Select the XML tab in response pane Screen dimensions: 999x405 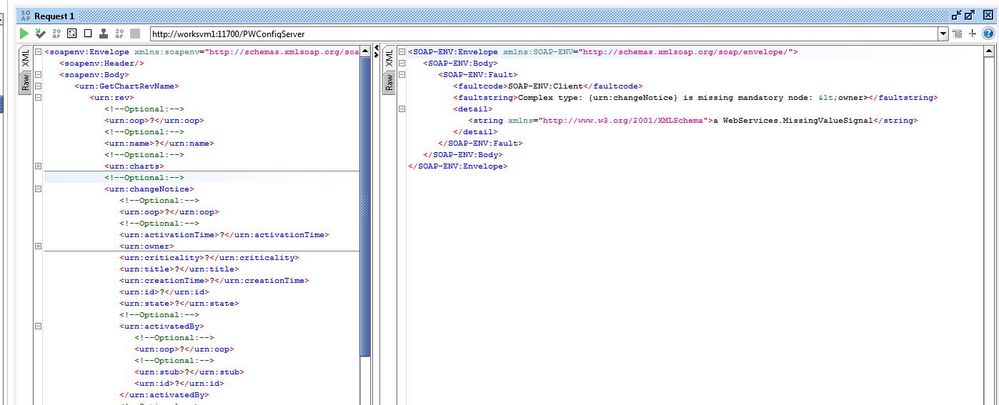tap(387, 60)
